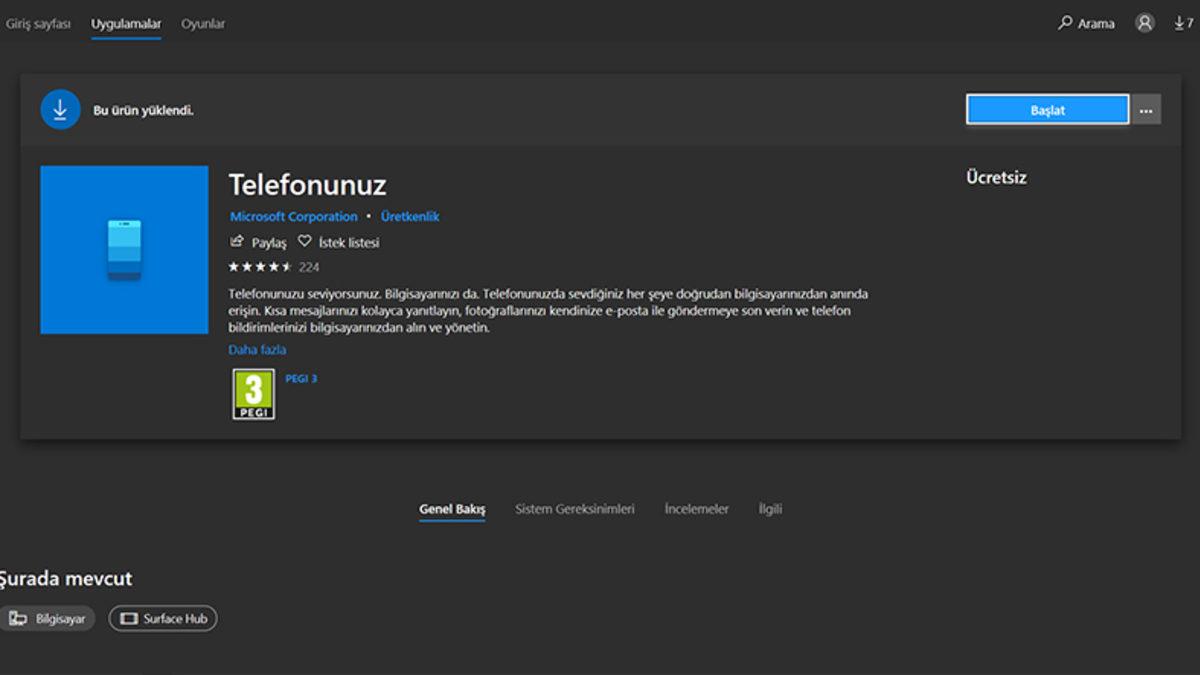The height and width of the screenshot is (675, 1200).
Task: Open downloads showing 7 items
Action: (1182, 22)
